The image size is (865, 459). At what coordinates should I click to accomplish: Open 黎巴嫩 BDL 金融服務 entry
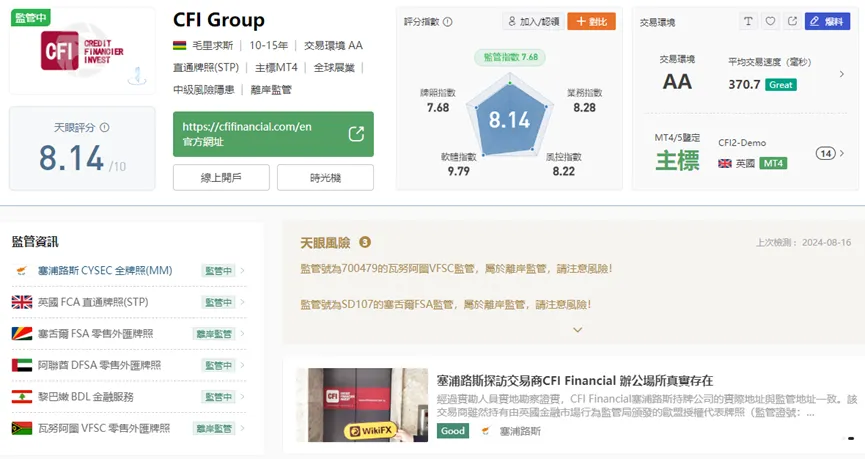tap(129, 396)
